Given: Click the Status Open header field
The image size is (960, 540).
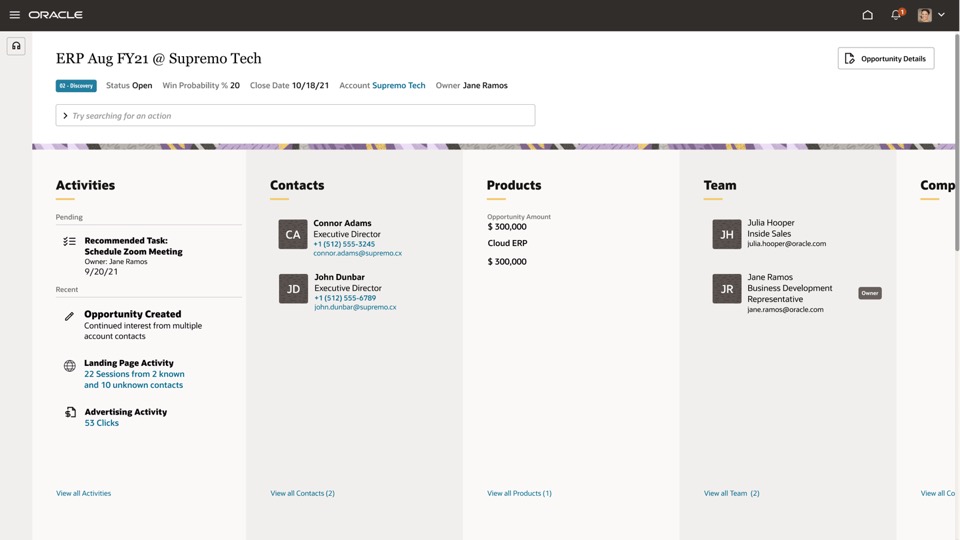Looking at the screenshot, I should coord(129,86).
